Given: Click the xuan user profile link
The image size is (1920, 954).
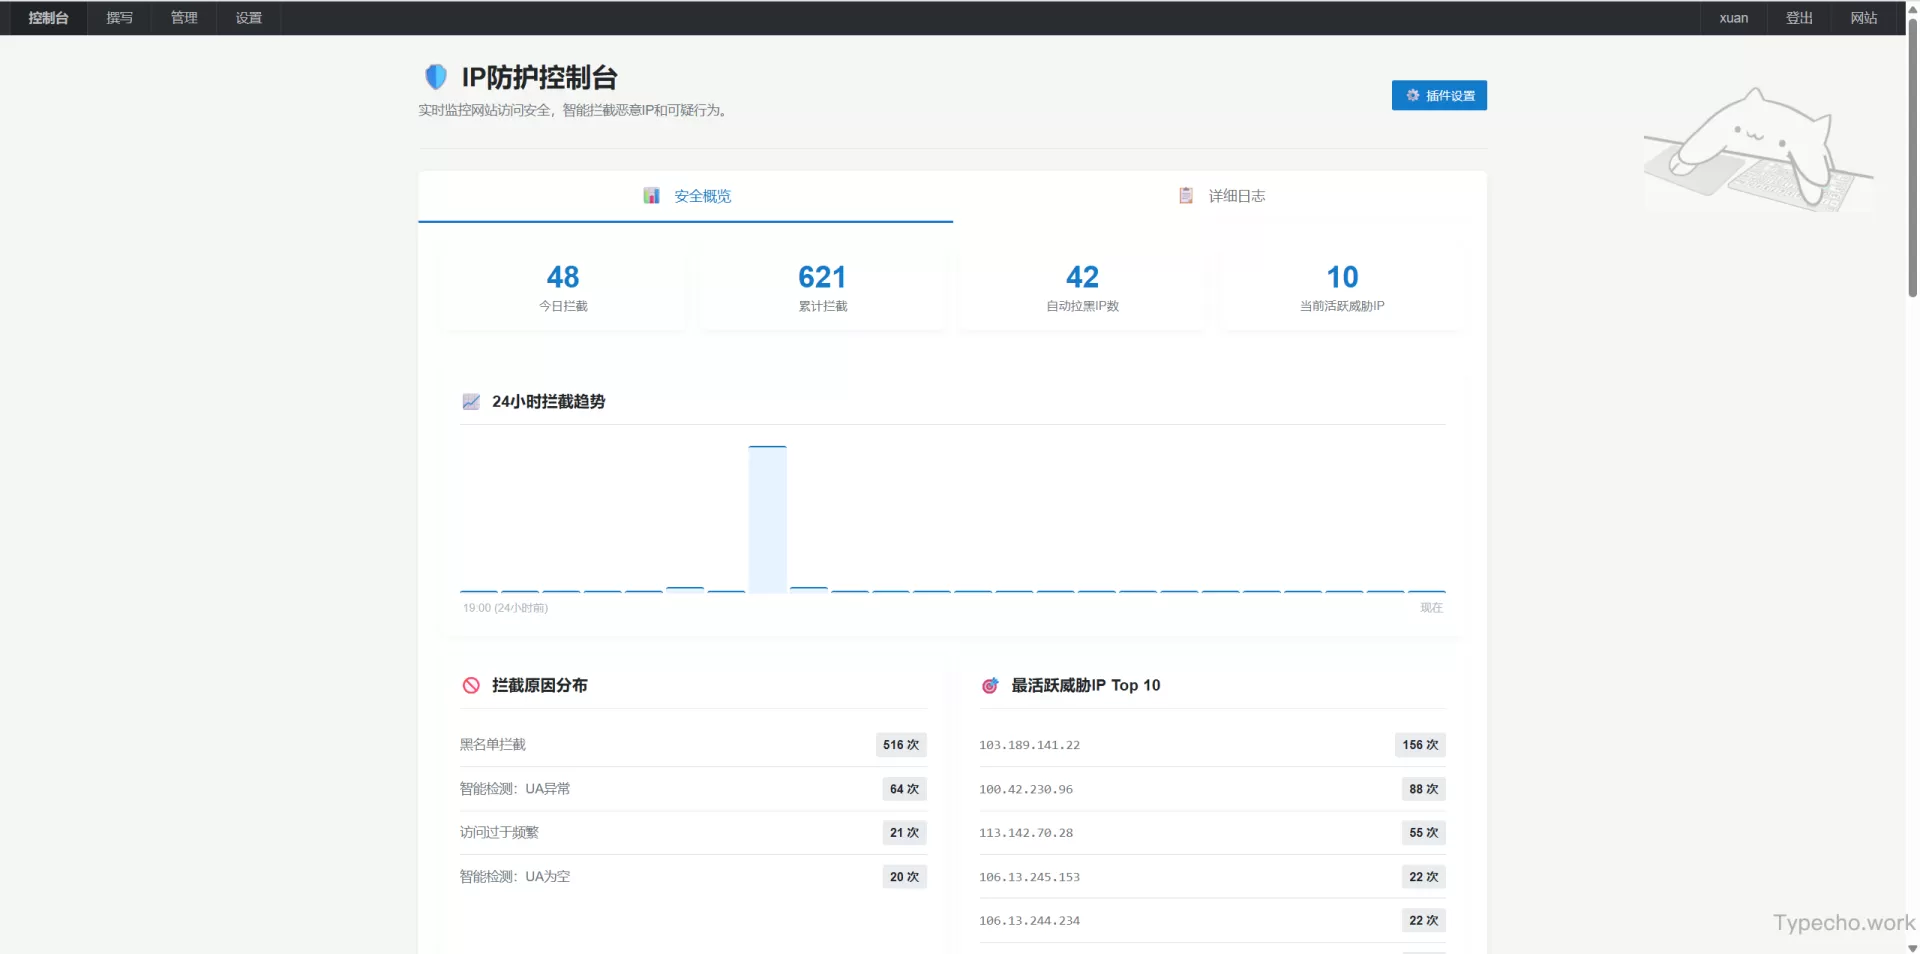Looking at the screenshot, I should (1733, 18).
